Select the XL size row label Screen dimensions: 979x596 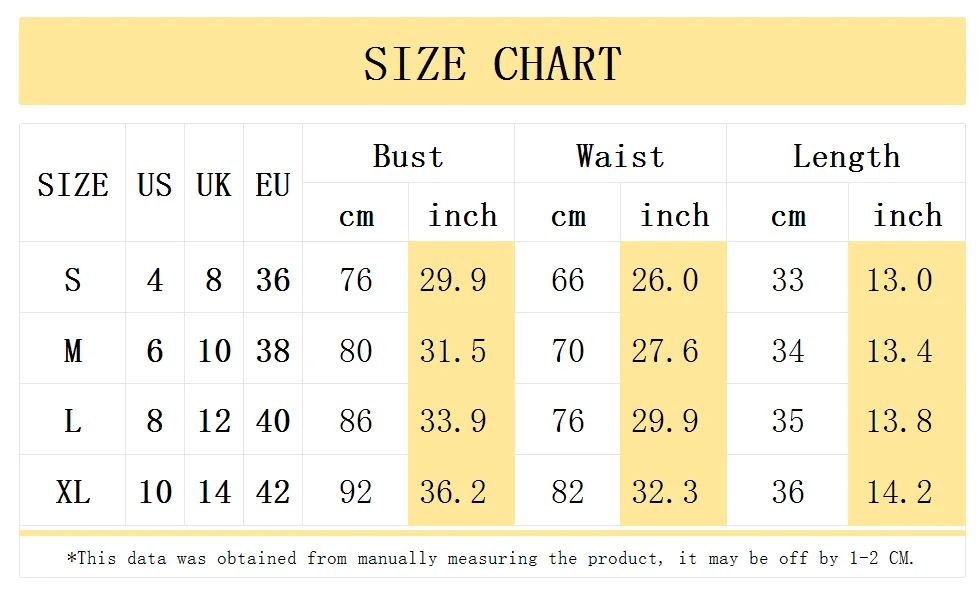pyautogui.click(x=72, y=491)
